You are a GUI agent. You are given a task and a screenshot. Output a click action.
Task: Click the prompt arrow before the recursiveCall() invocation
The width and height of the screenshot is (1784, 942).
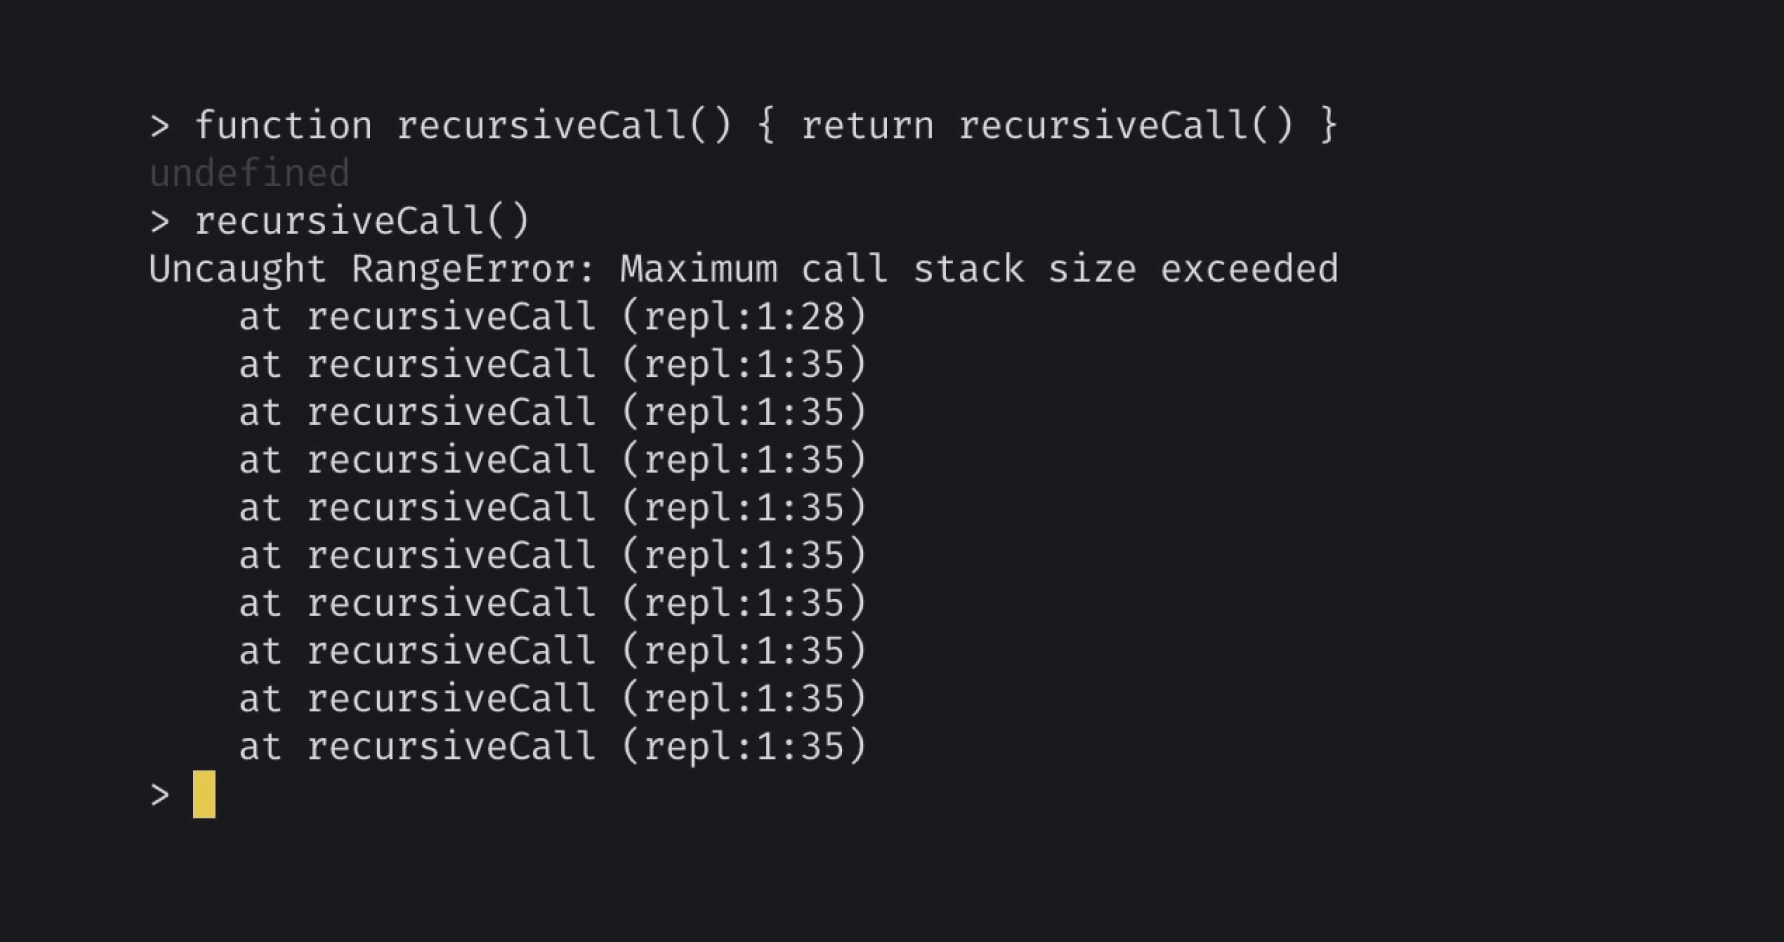pyautogui.click(x=160, y=222)
